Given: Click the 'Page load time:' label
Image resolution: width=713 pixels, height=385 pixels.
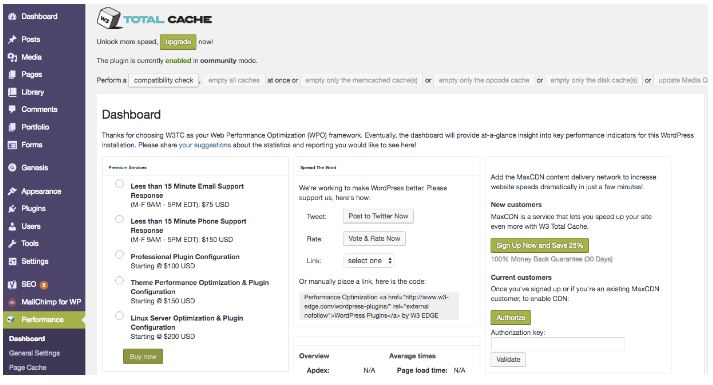Looking at the screenshot, I should (x=422, y=370).
